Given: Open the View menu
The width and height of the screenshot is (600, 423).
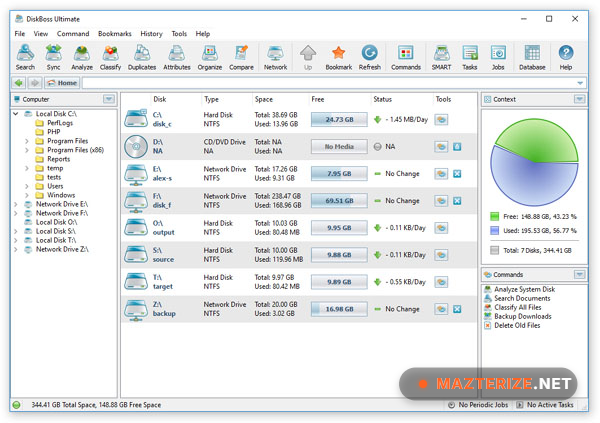Looking at the screenshot, I should coord(41,34).
